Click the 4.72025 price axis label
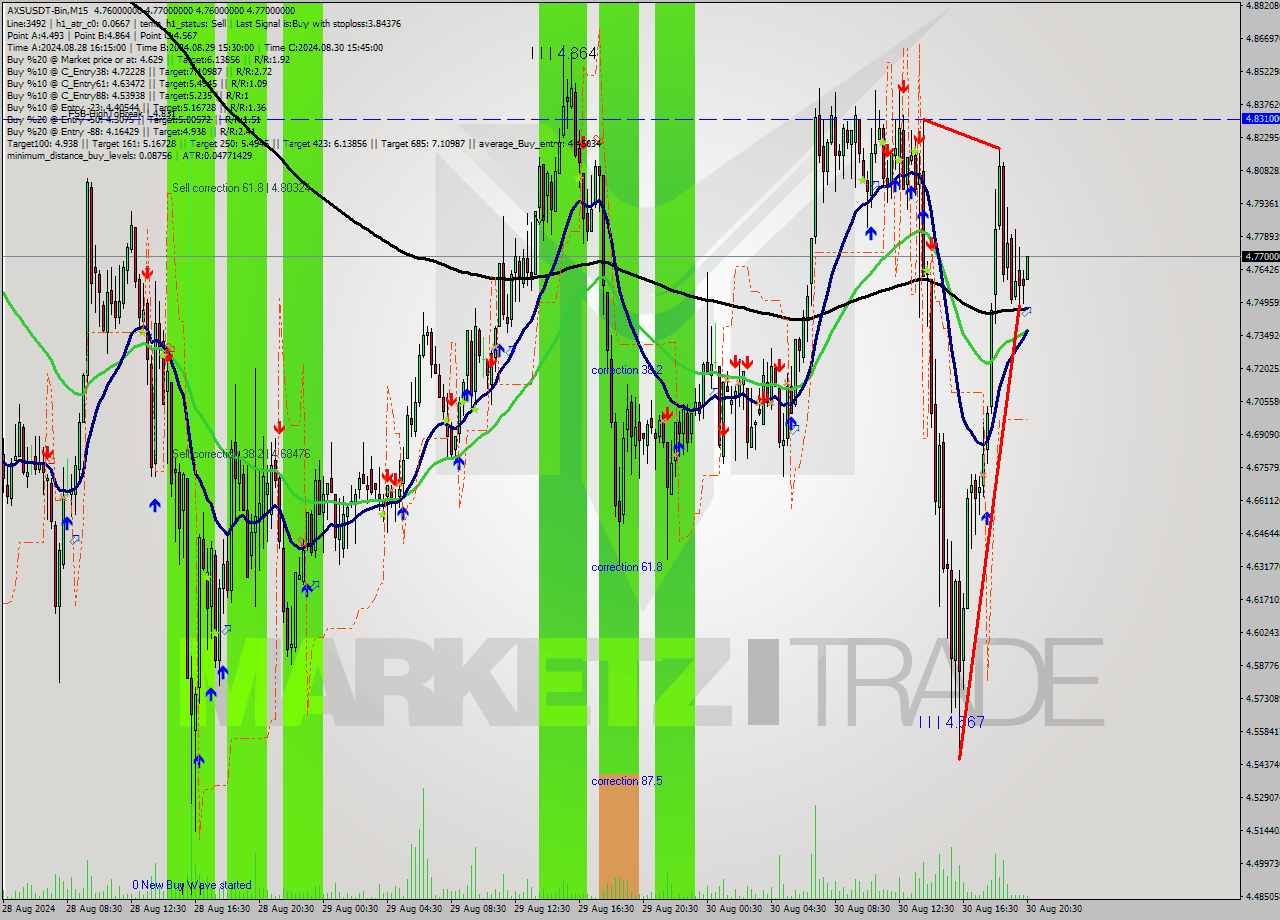Viewport: 1280px width, 920px height. pos(1262,368)
